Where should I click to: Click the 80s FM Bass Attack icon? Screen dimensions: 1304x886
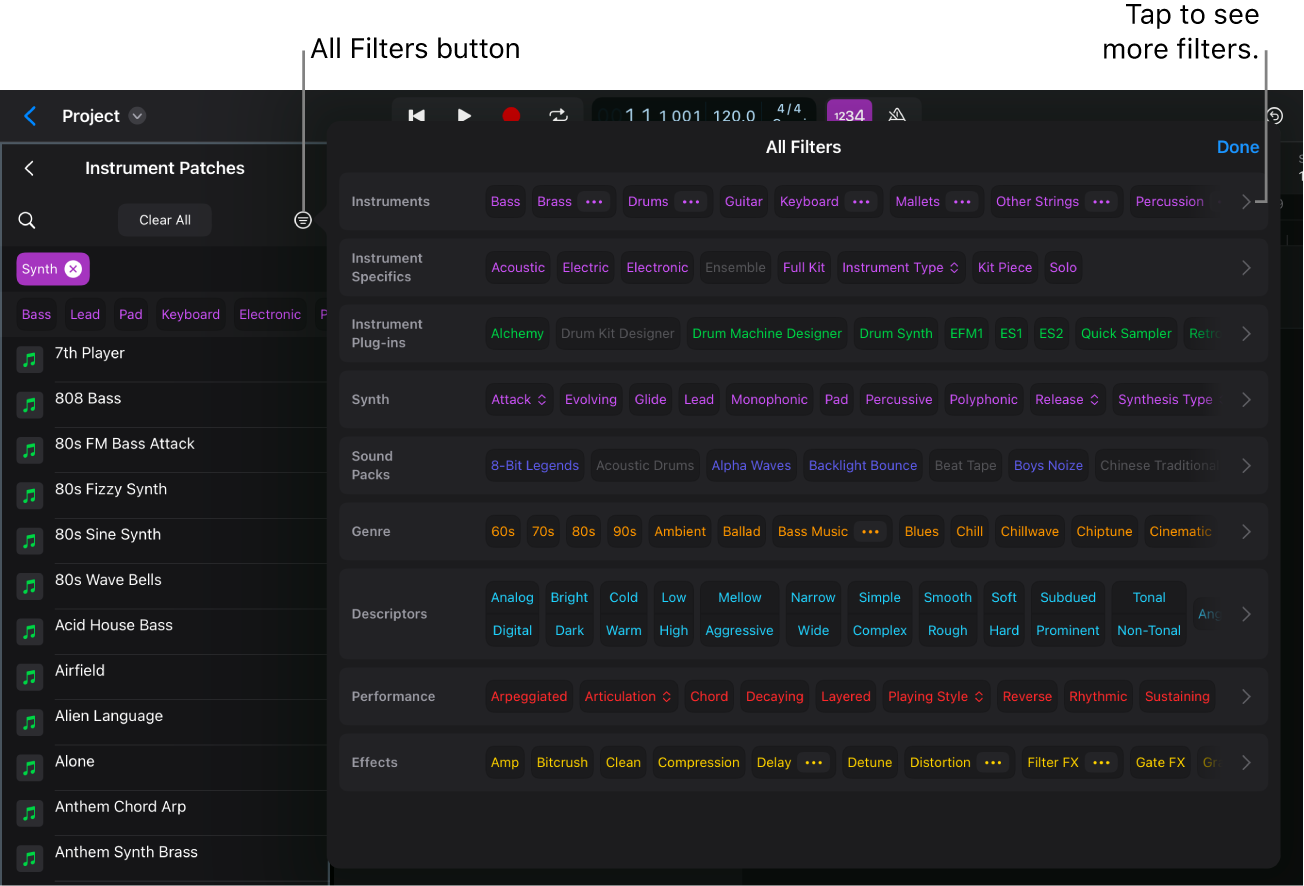point(30,450)
